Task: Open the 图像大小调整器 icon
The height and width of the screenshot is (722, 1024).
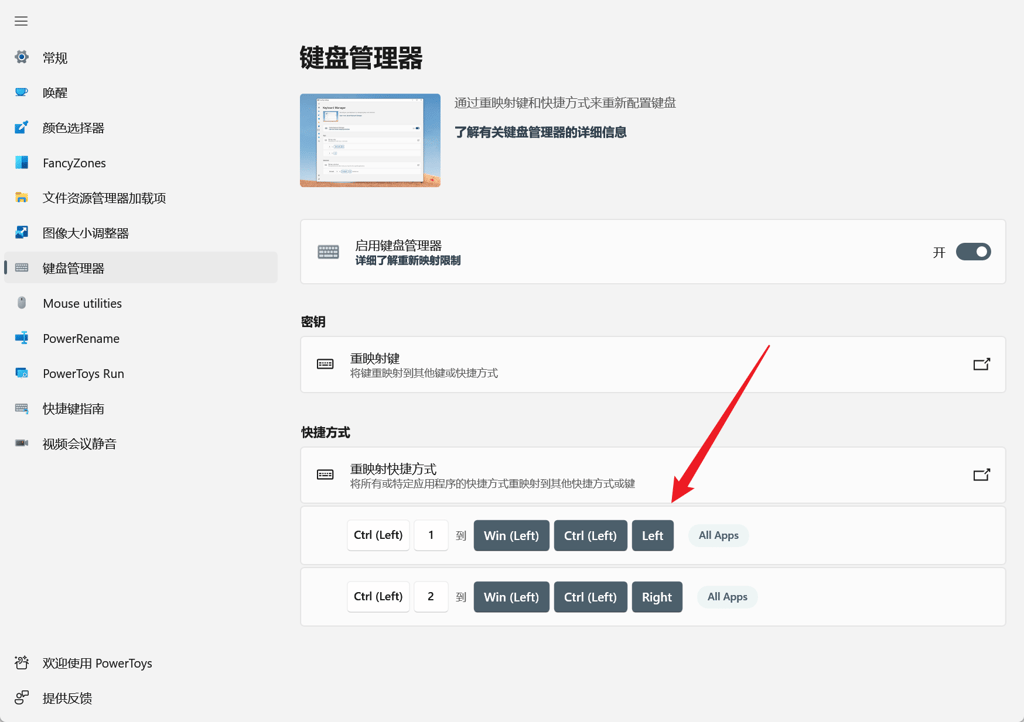Action: 22,232
